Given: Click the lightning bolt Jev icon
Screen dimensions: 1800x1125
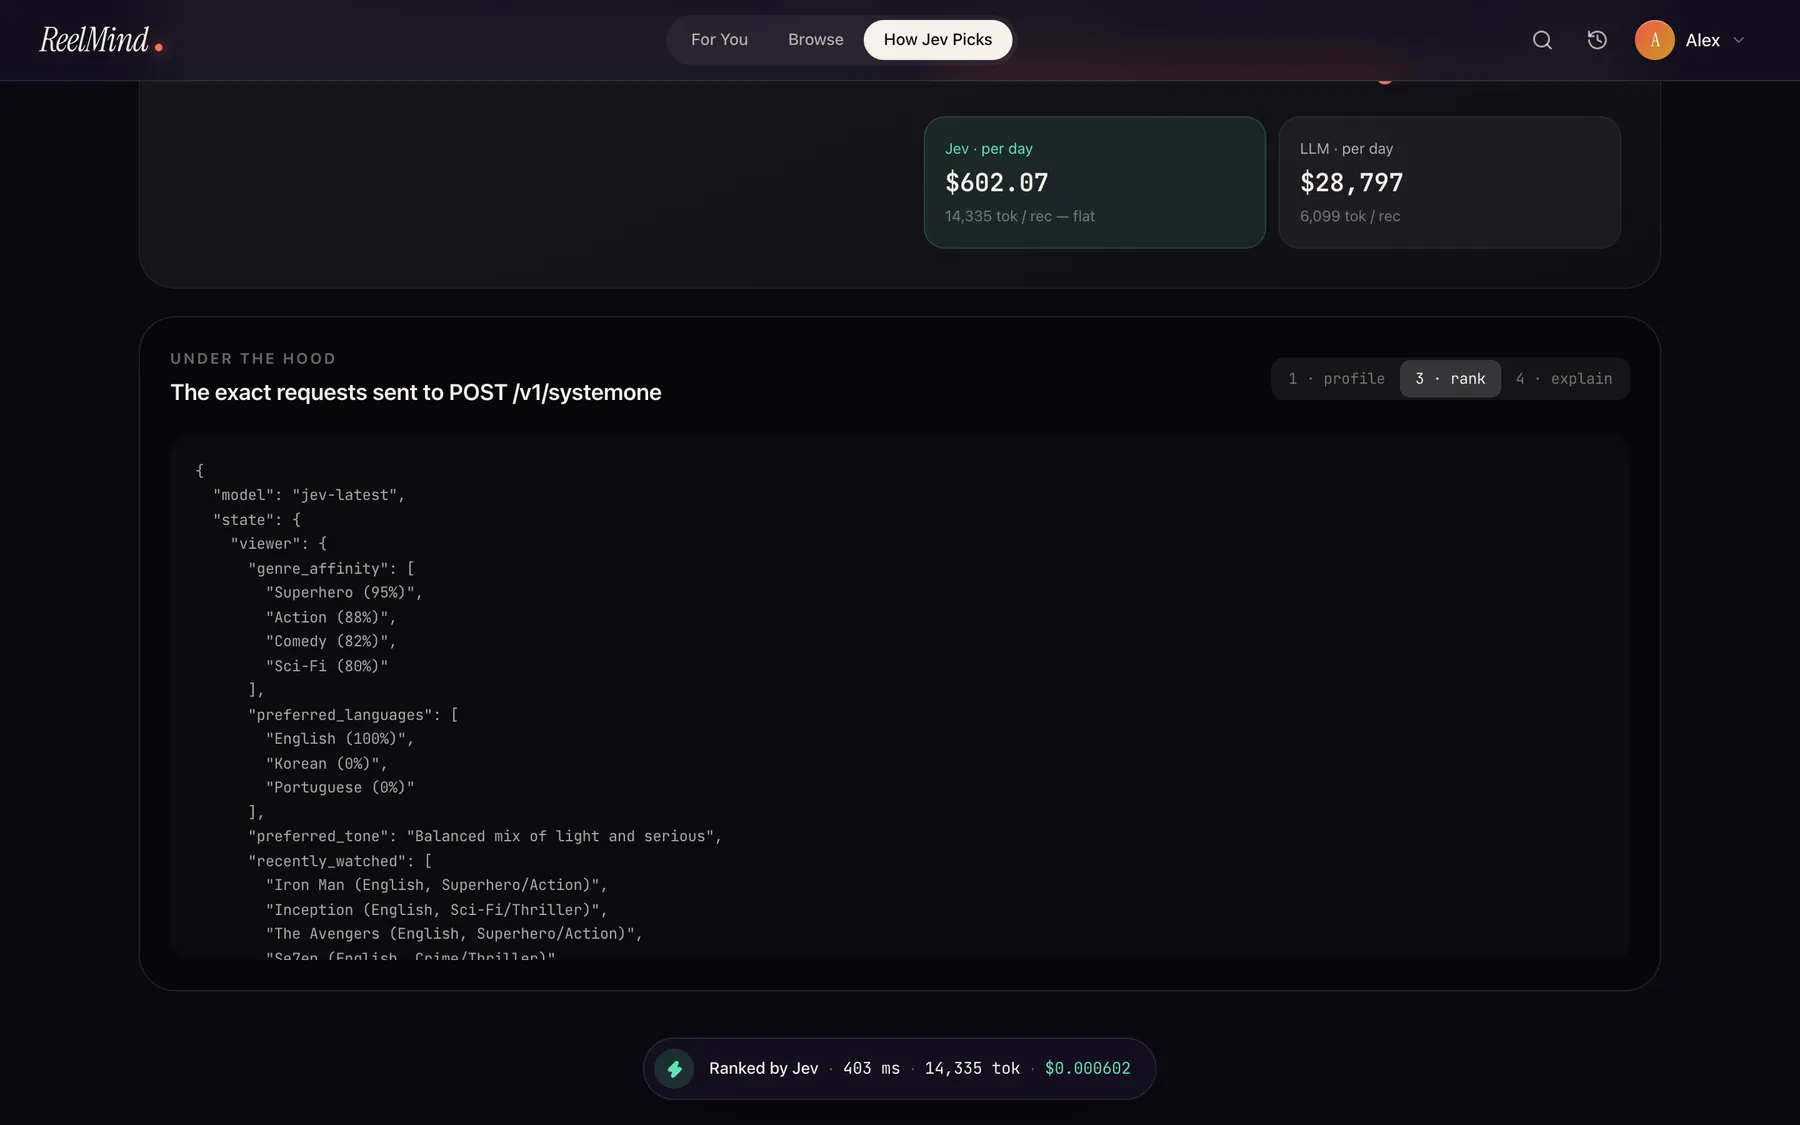Looking at the screenshot, I should point(674,1069).
